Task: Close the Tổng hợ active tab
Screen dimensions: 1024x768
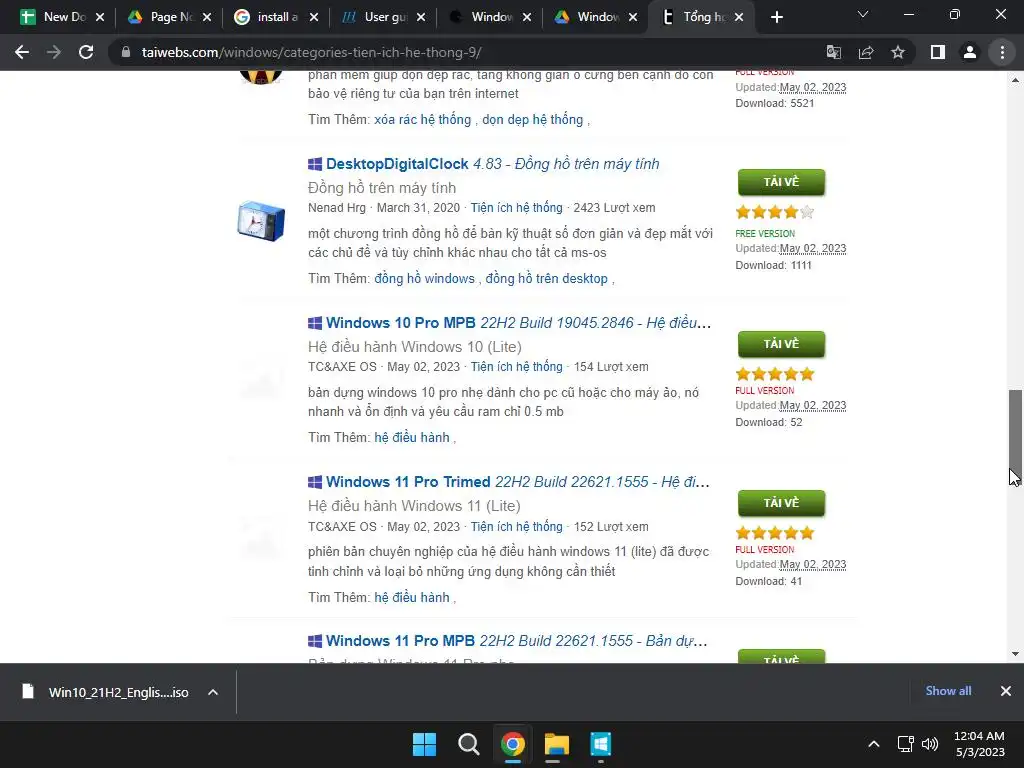Action: coord(739,17)
